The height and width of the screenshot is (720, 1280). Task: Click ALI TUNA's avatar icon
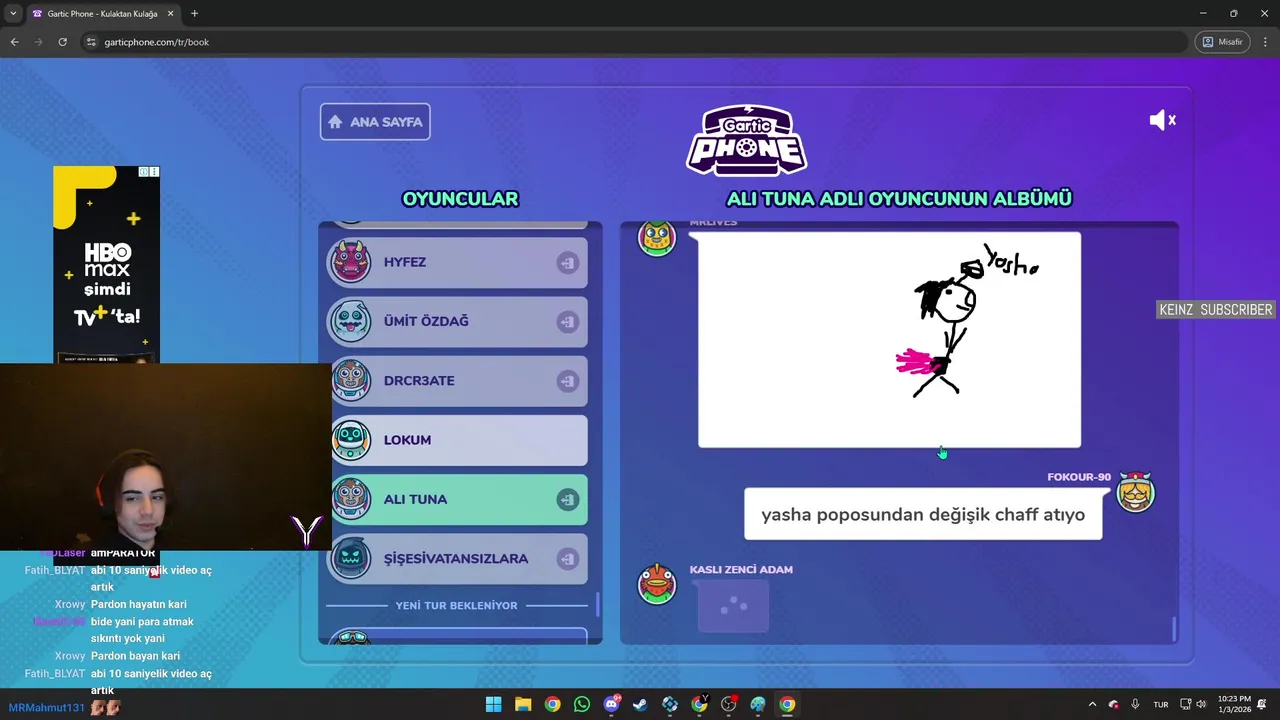351,499
